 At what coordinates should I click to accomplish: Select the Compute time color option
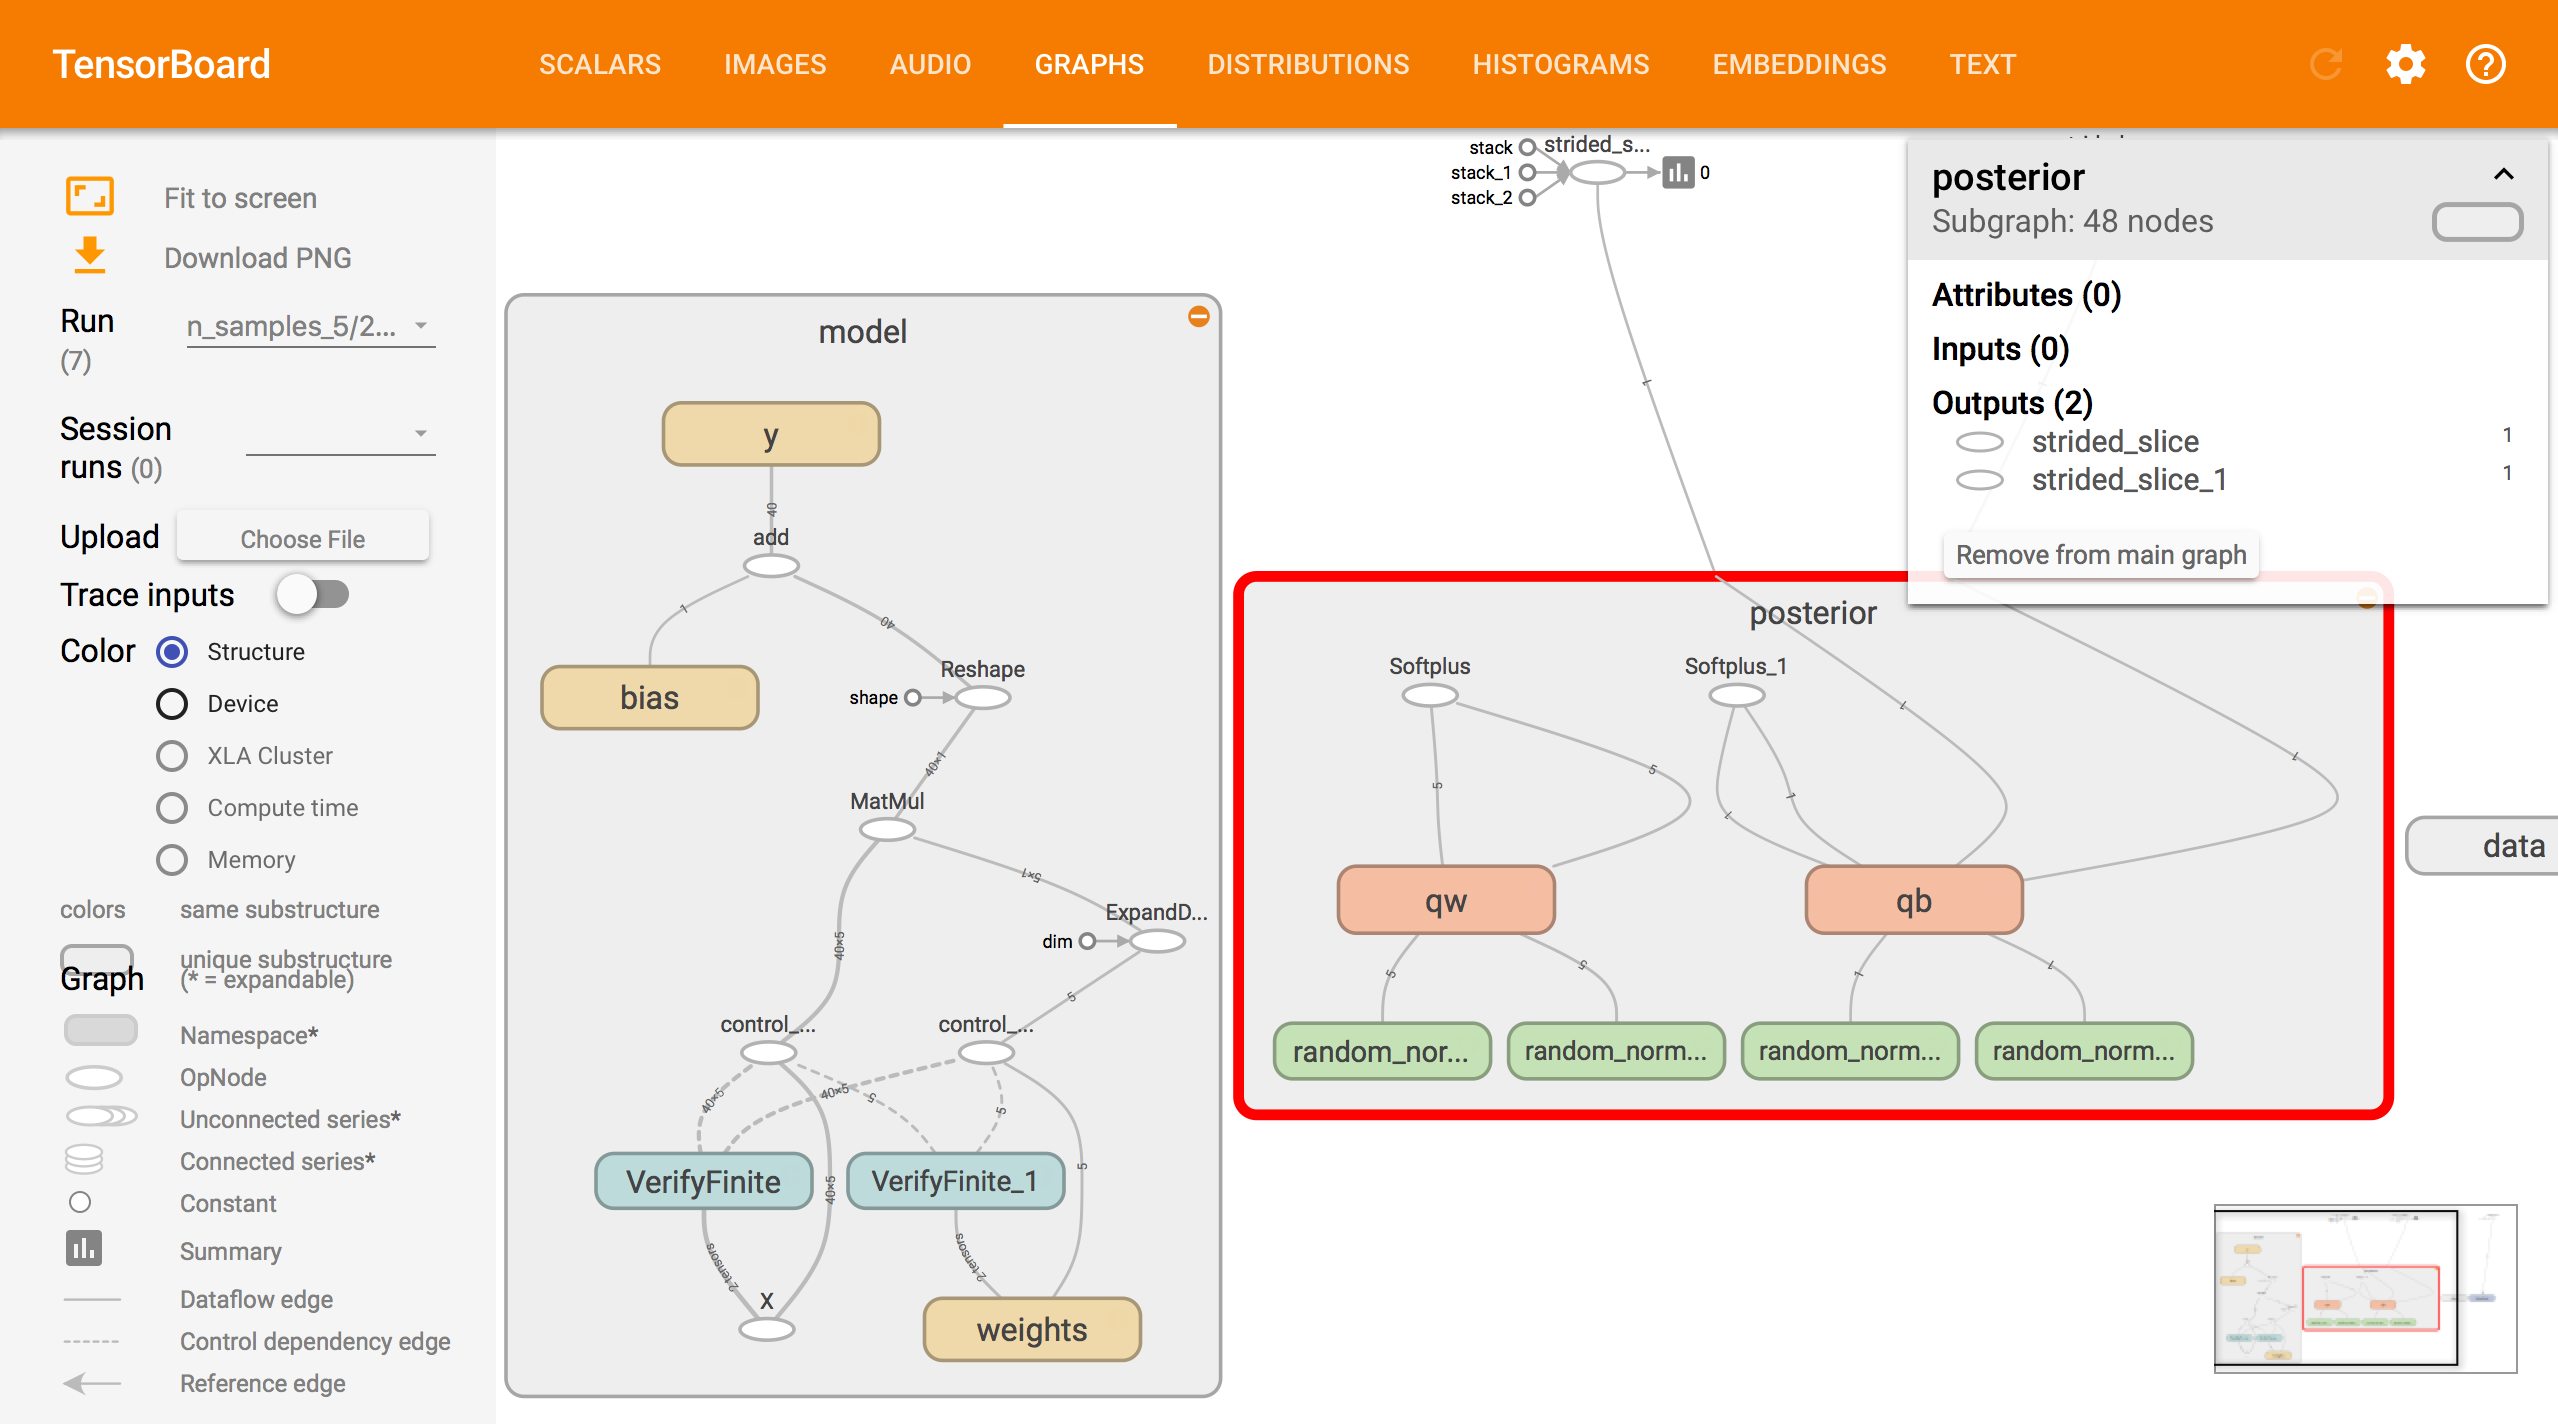pyautogui.click(x=172, y=808)
